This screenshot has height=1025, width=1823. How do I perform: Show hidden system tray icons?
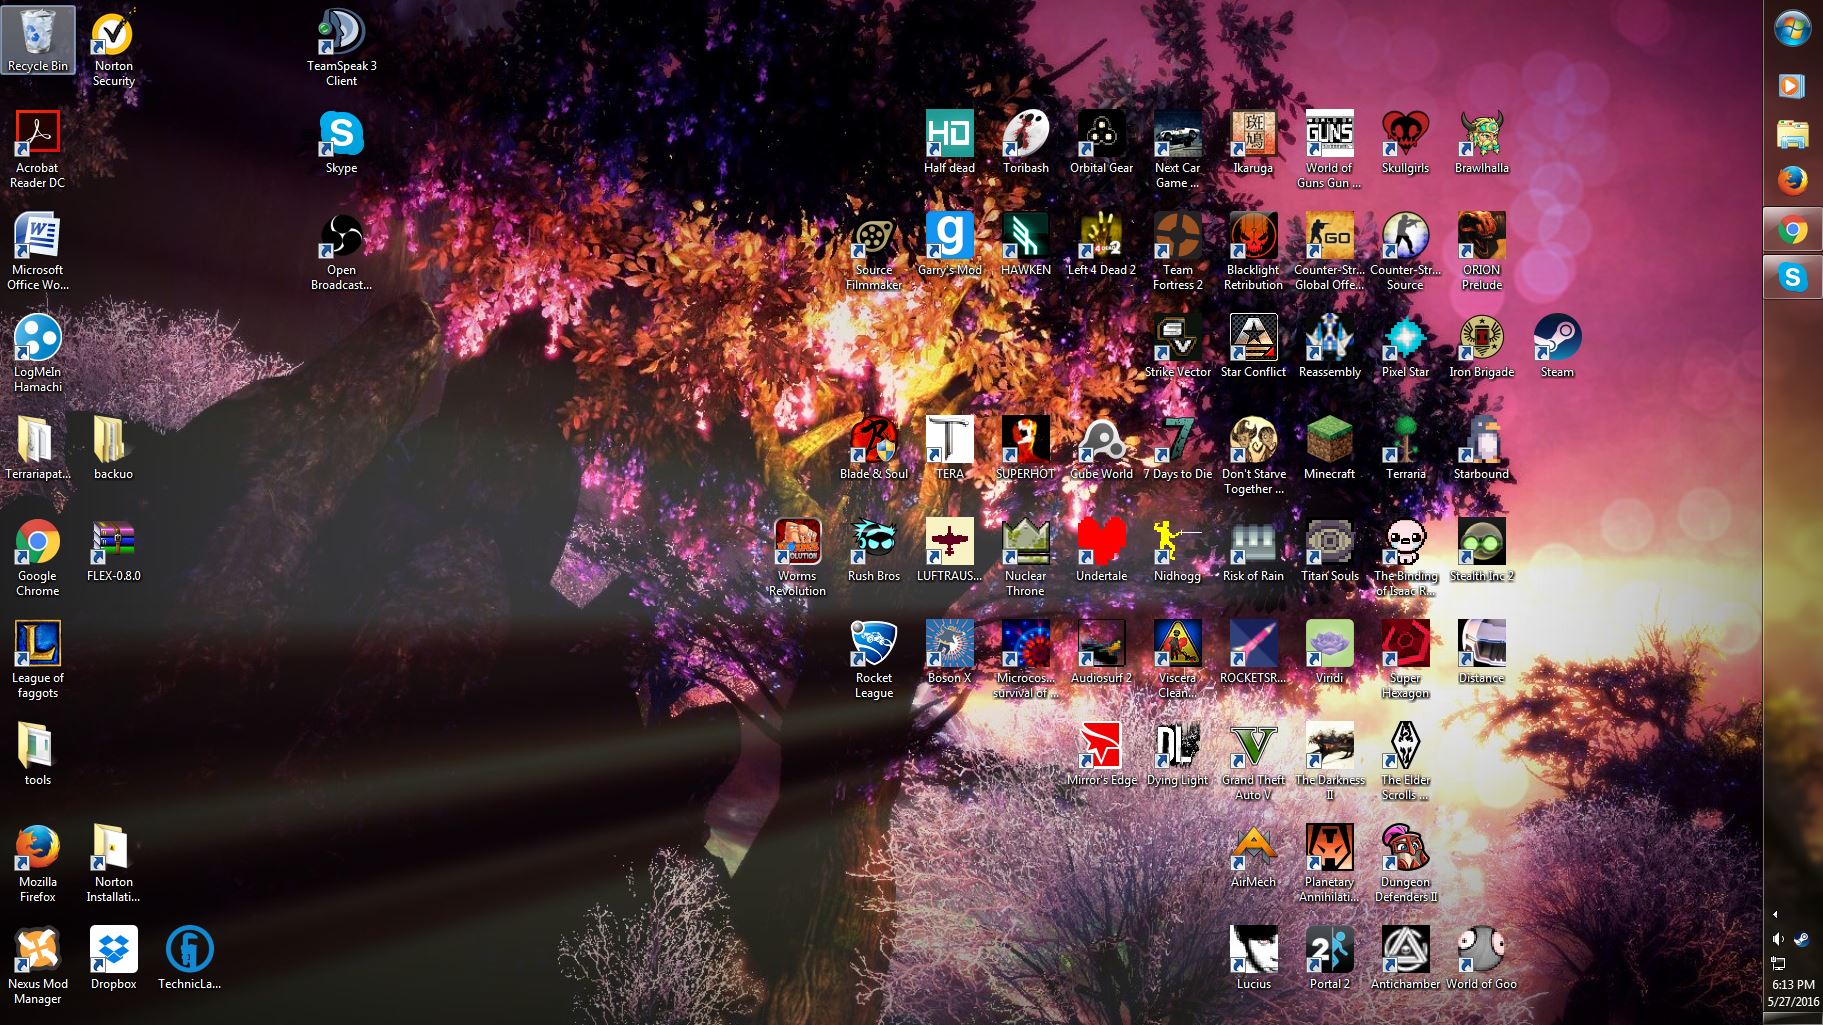pyautogui.click(x=1775, y=914)
